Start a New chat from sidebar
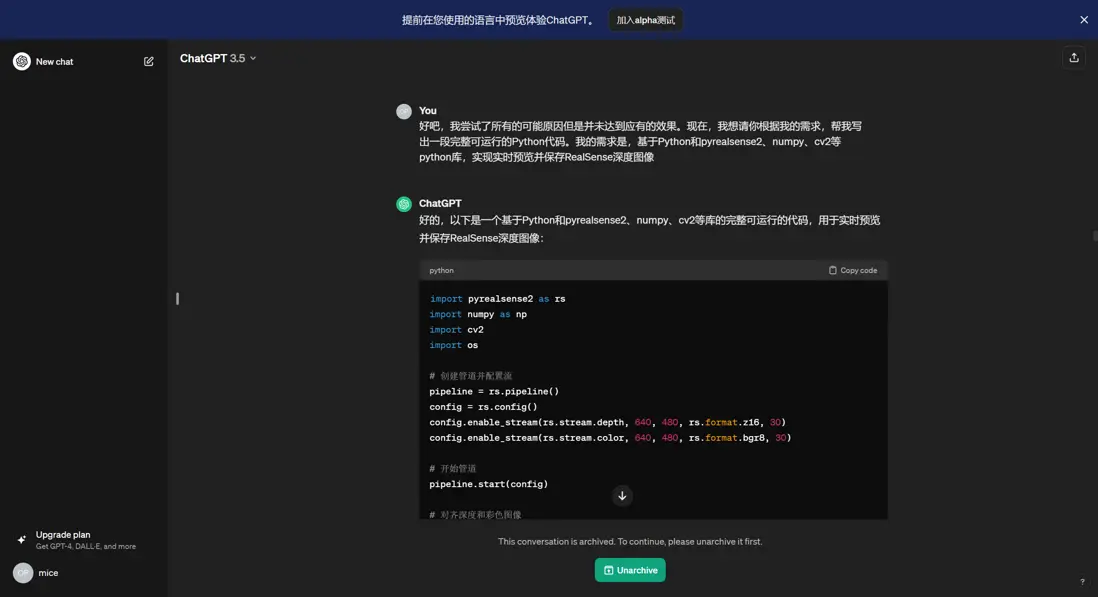This screenshot has height=597, width=1098. click(83, 62)
